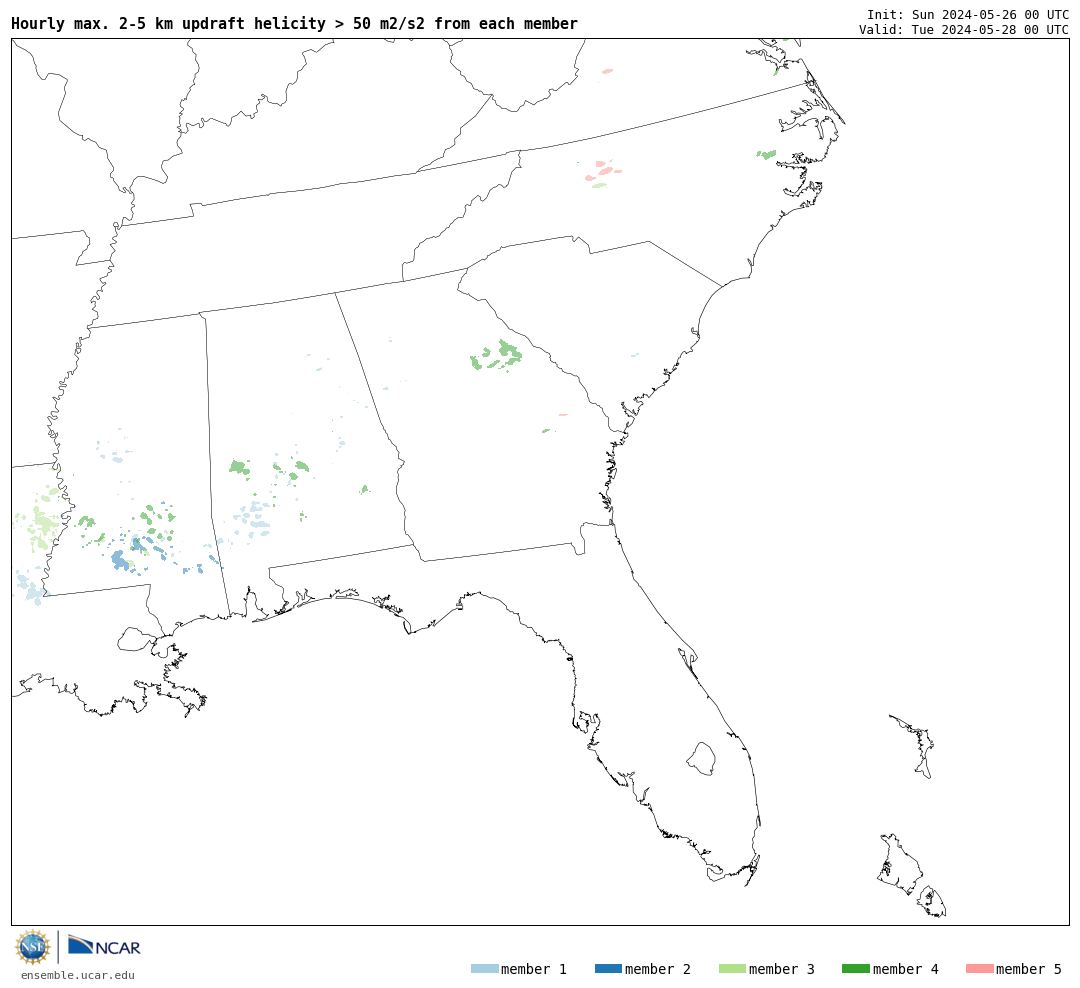Image resolution: width=1080 pixels, height=988 pixels.
Task: Click the member 5 pink legend swatch
Action: coord(979,969)
